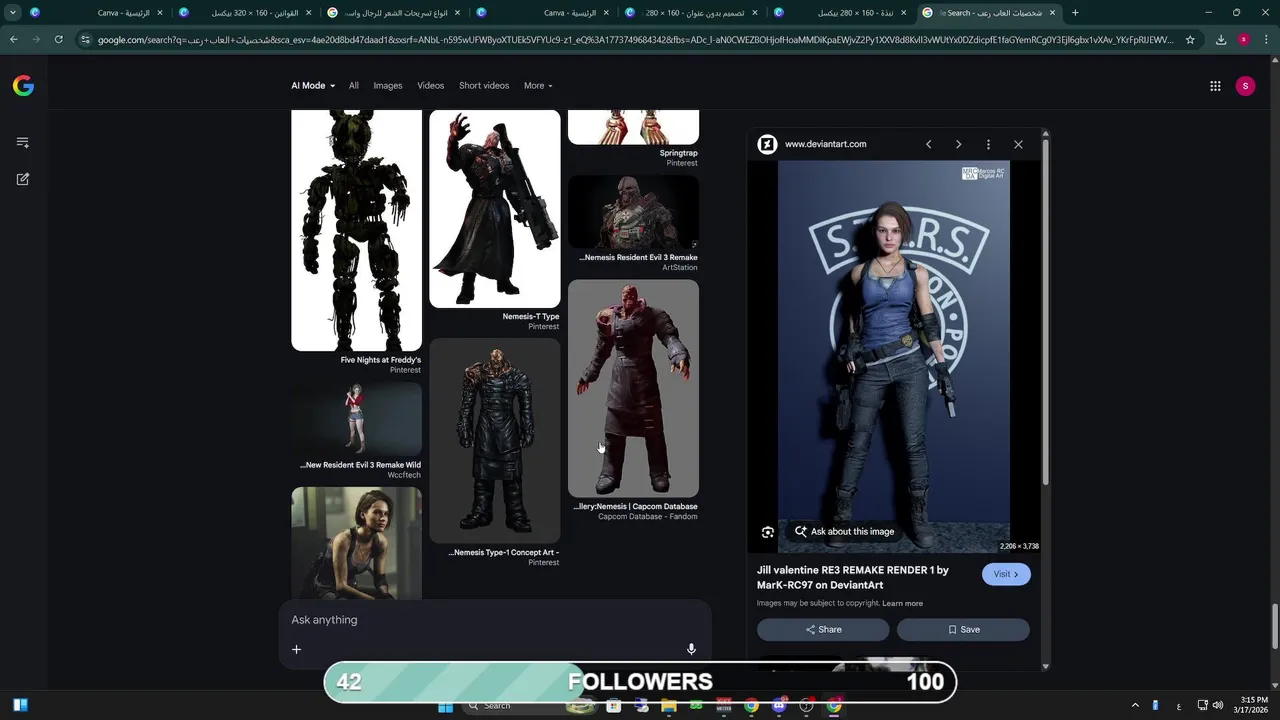This screenshot has height=720, width=1280.
Task: Click the plus icon to add an attachment
Action: pos(296,649)
